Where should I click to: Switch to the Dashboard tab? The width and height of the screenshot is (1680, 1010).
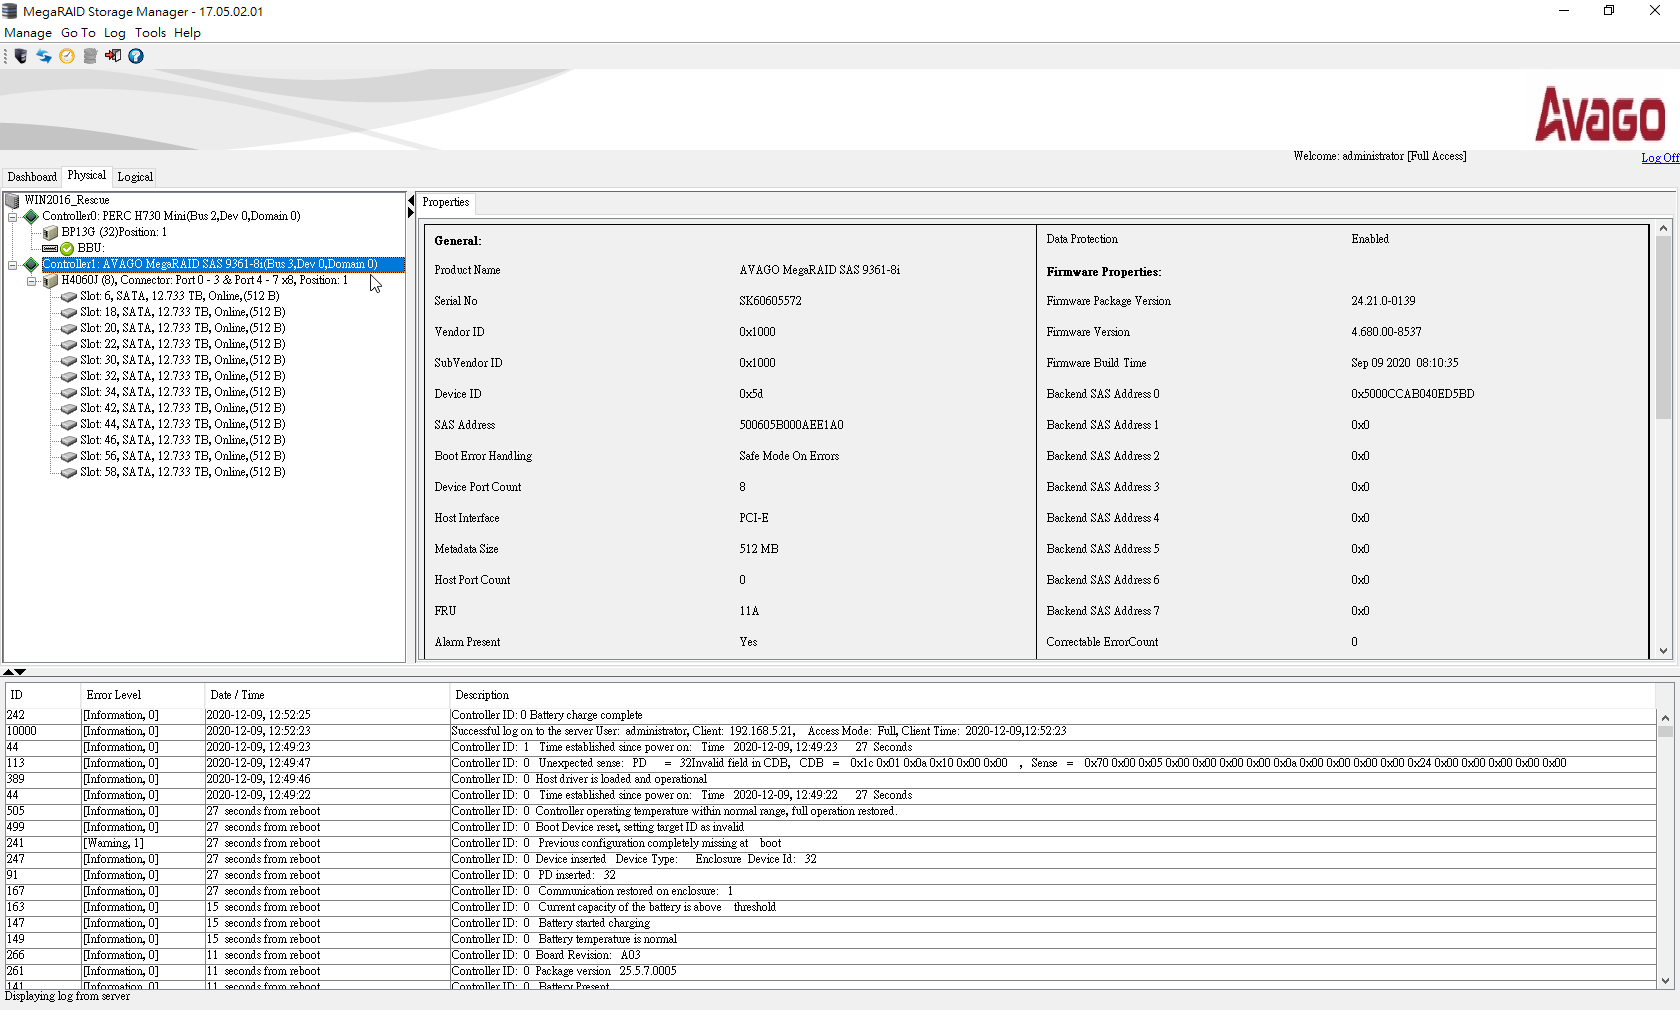point(32,177)
